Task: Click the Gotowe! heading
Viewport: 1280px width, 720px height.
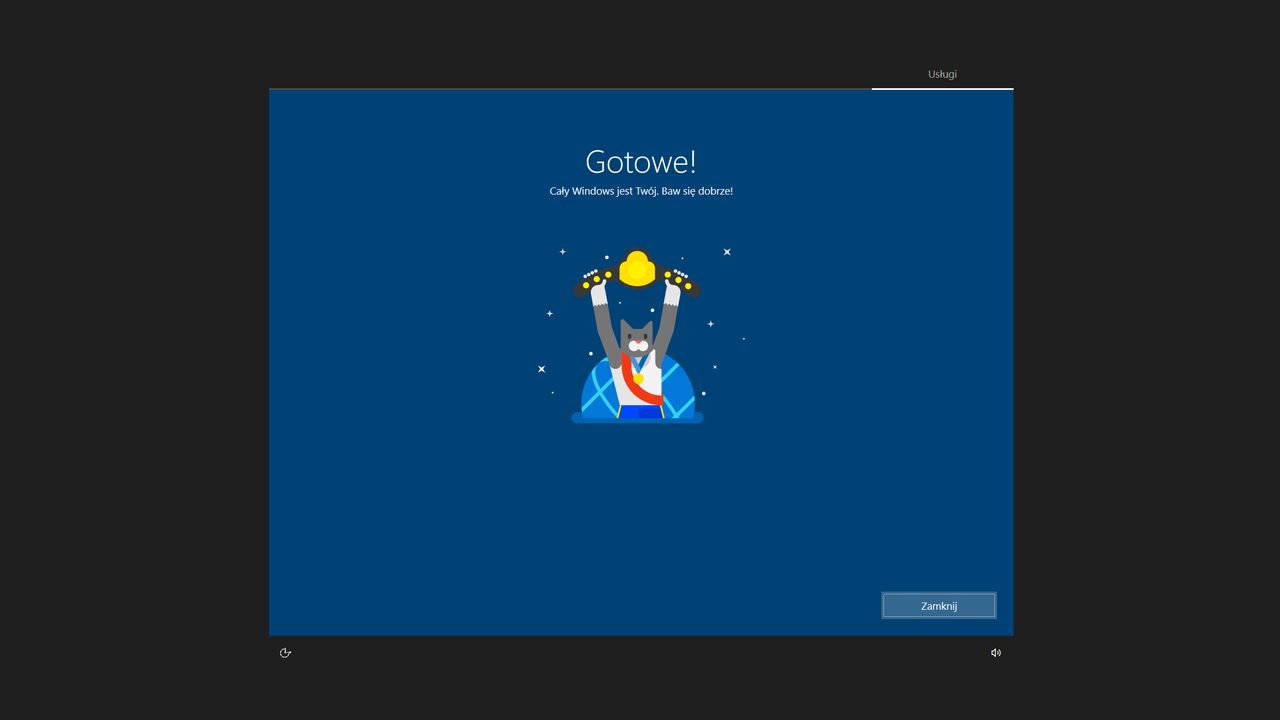Action: pyautogui.click(x=641, y=161)
